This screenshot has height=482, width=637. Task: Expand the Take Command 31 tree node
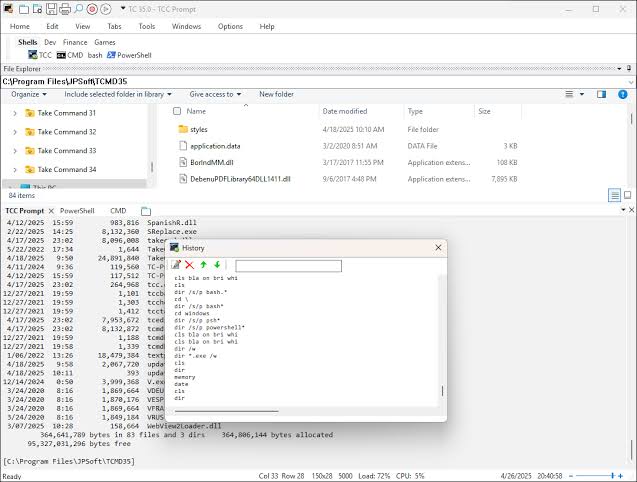[x=15, y=113]
